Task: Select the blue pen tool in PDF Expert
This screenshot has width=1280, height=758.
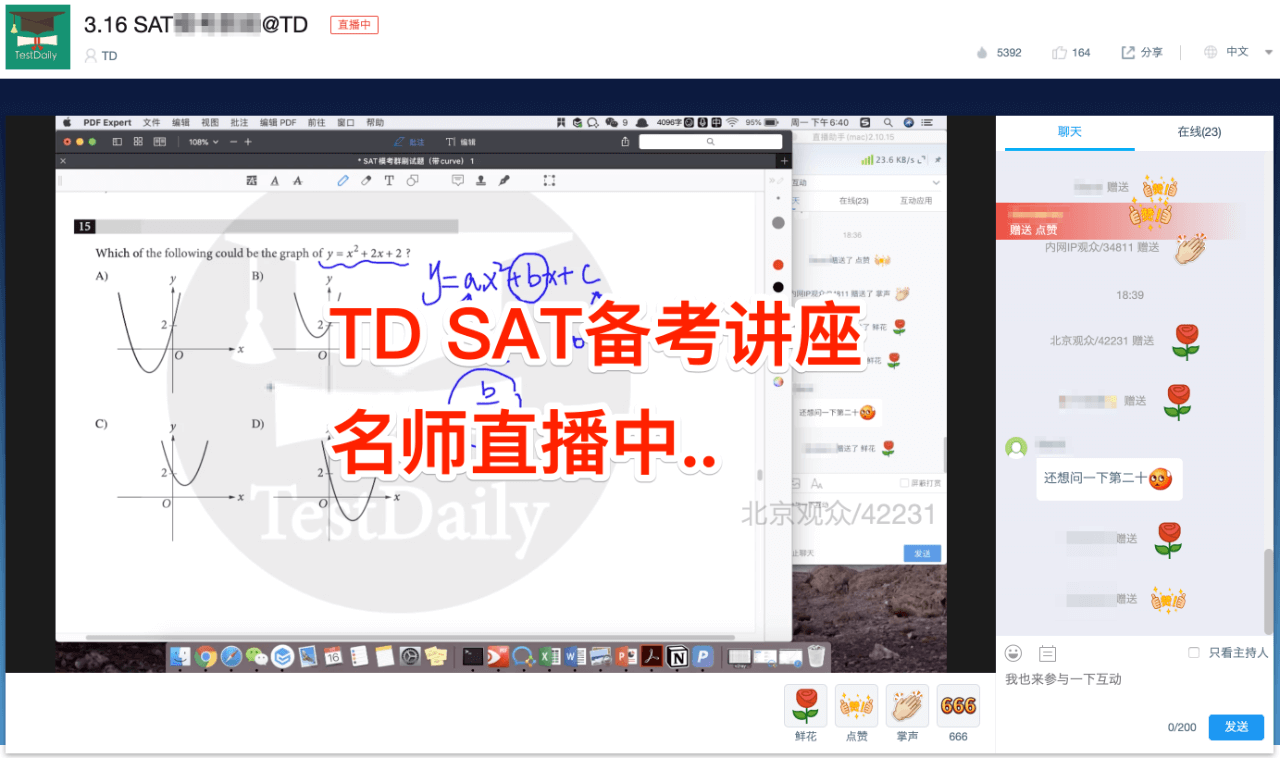Action: coord(343,181)
